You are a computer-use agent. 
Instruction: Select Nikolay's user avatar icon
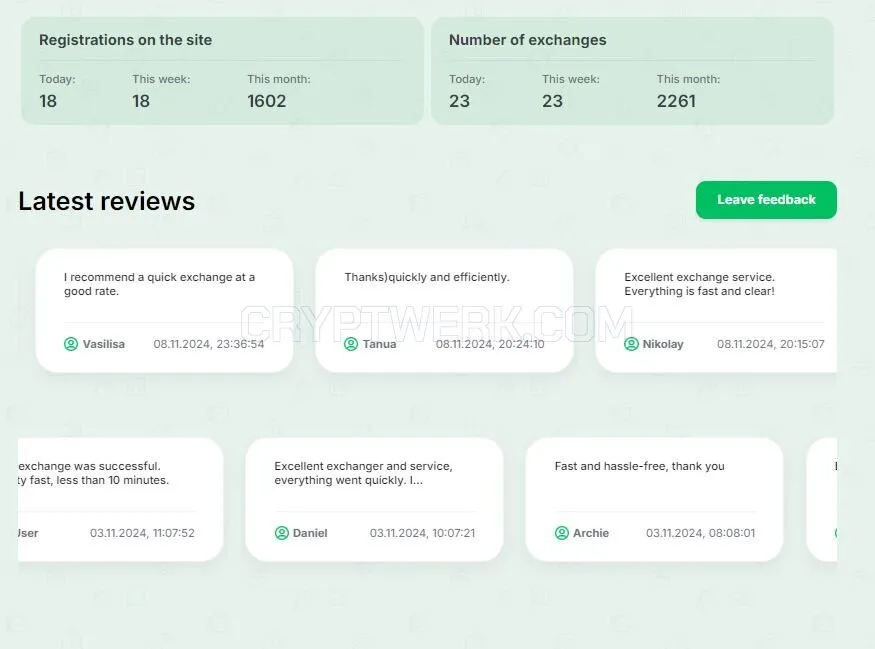point(631,344)
